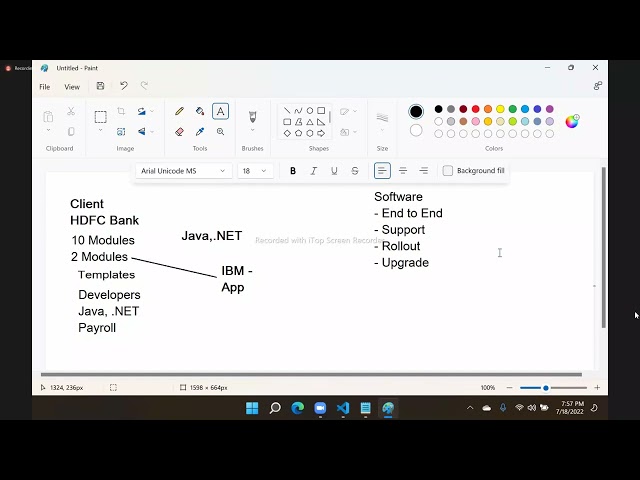Open Visual Studio Code from taskbar

[x=343, y=408]
